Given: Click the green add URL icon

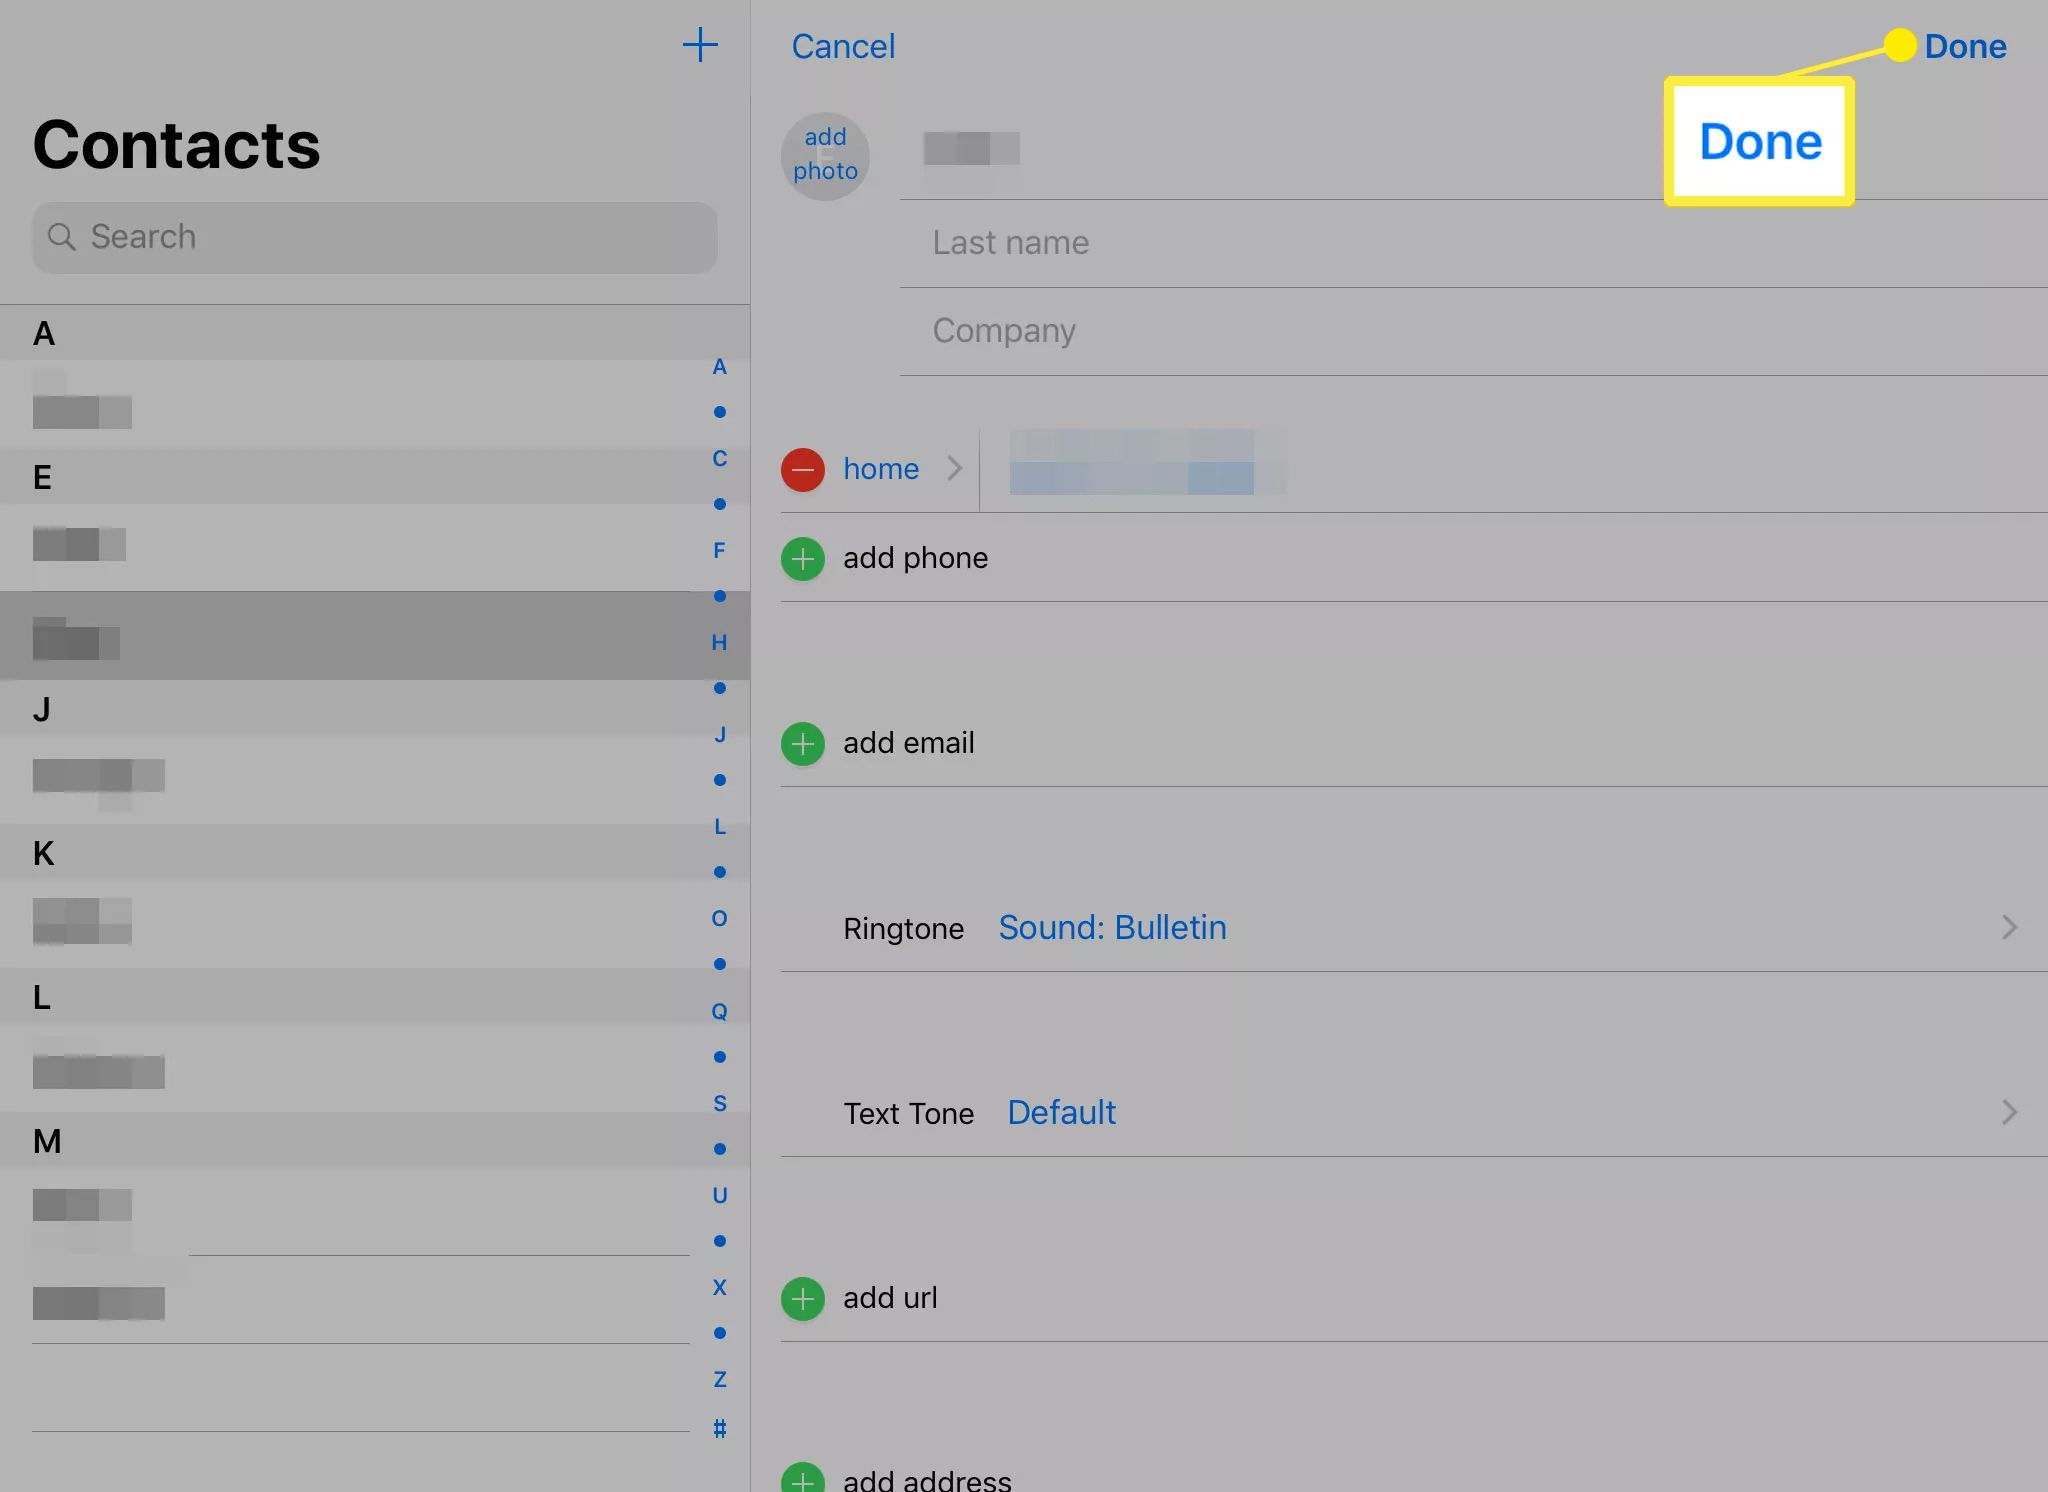Looking at the screenshot, I should click(803, 1298).
